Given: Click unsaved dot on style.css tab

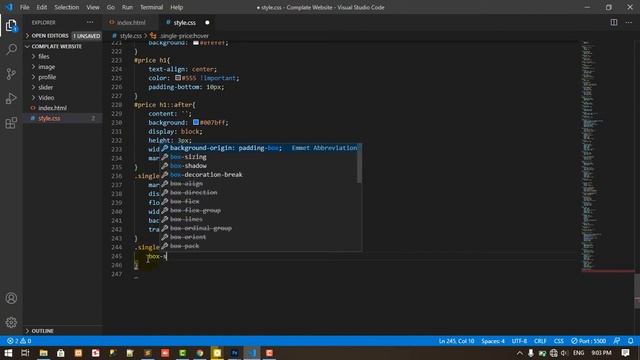Looking at the screenshot, I should pyautogui.click(x=207, y=22).
